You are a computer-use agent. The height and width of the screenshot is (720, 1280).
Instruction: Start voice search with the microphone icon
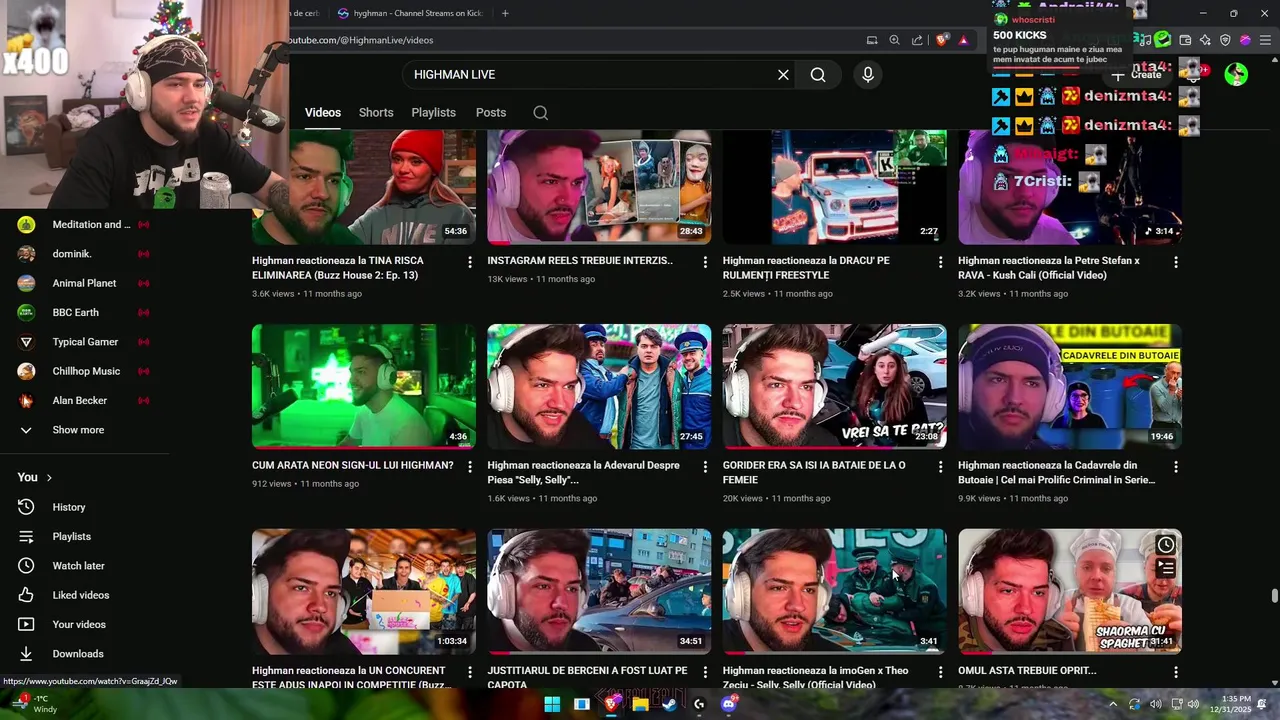[x=868, y=75]
